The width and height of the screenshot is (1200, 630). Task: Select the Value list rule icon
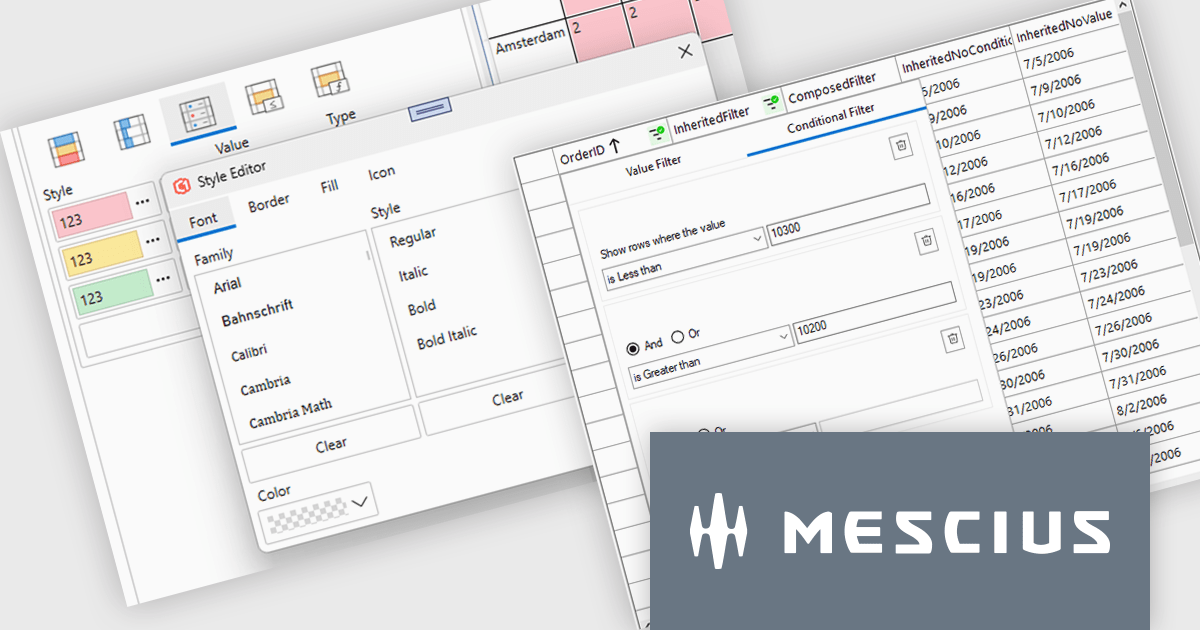[x=197, y=114]
